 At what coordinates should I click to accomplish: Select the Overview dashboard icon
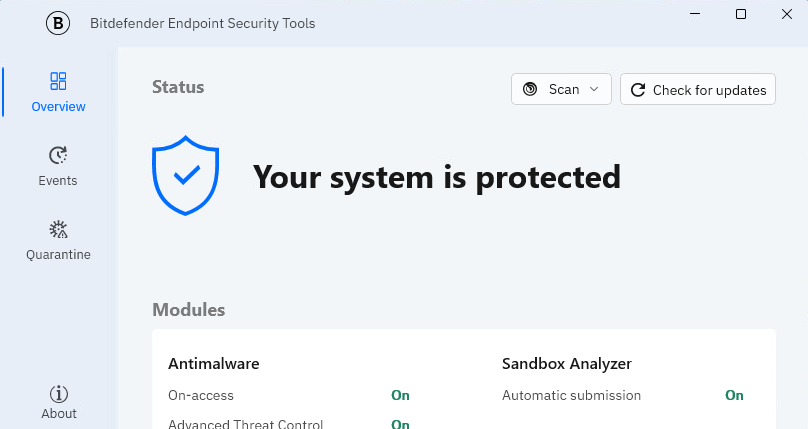click(58, 81)
